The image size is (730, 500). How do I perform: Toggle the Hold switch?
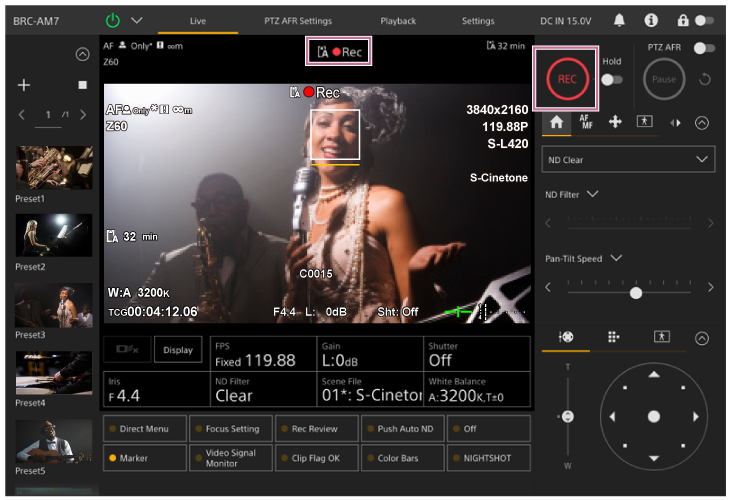click(x=611, y=79)
